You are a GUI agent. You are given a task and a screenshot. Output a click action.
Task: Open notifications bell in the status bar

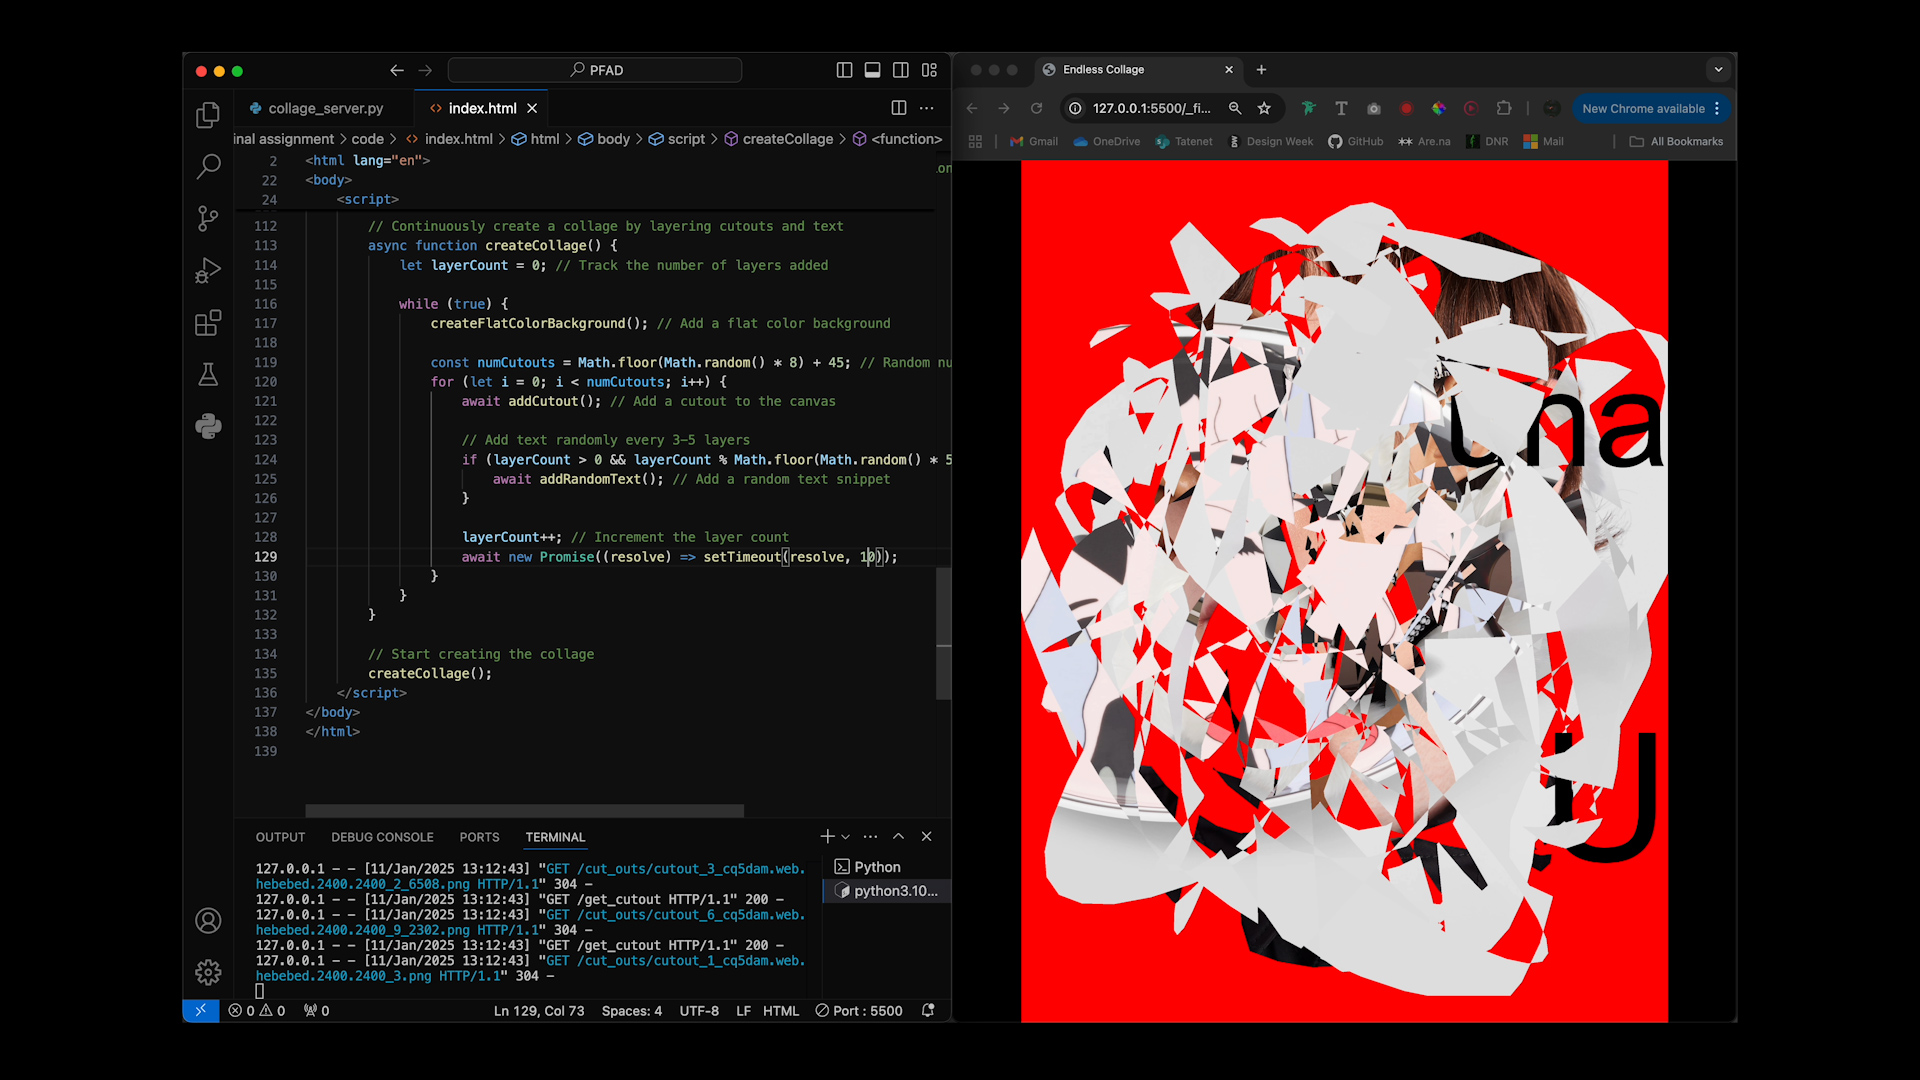(928, 1011)
